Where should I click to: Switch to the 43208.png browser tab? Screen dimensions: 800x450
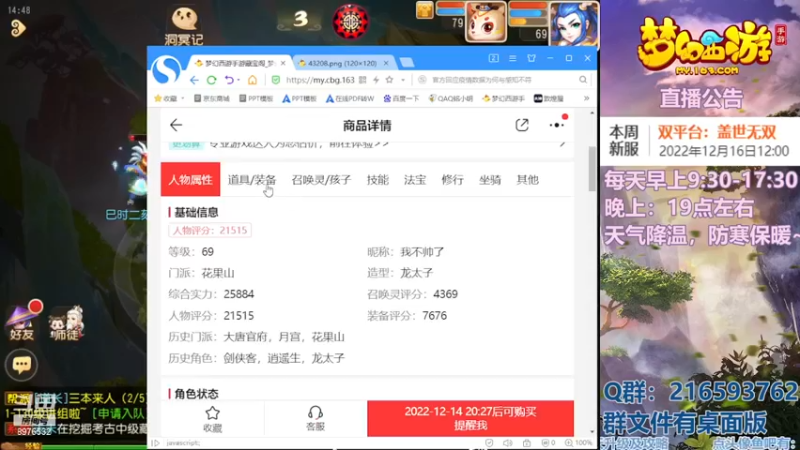click(x=342, y=63)
